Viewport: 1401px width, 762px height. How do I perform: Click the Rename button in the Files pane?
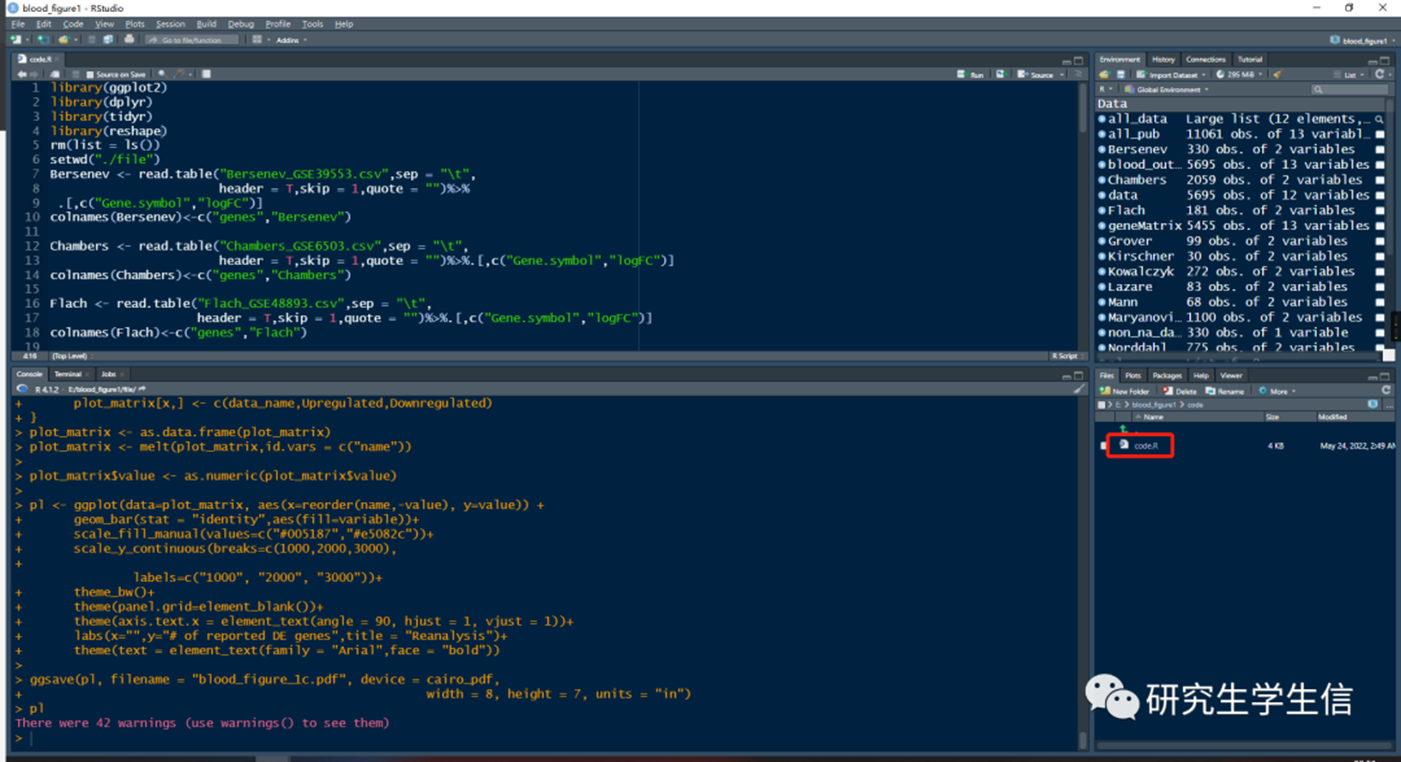[1225, 391]
